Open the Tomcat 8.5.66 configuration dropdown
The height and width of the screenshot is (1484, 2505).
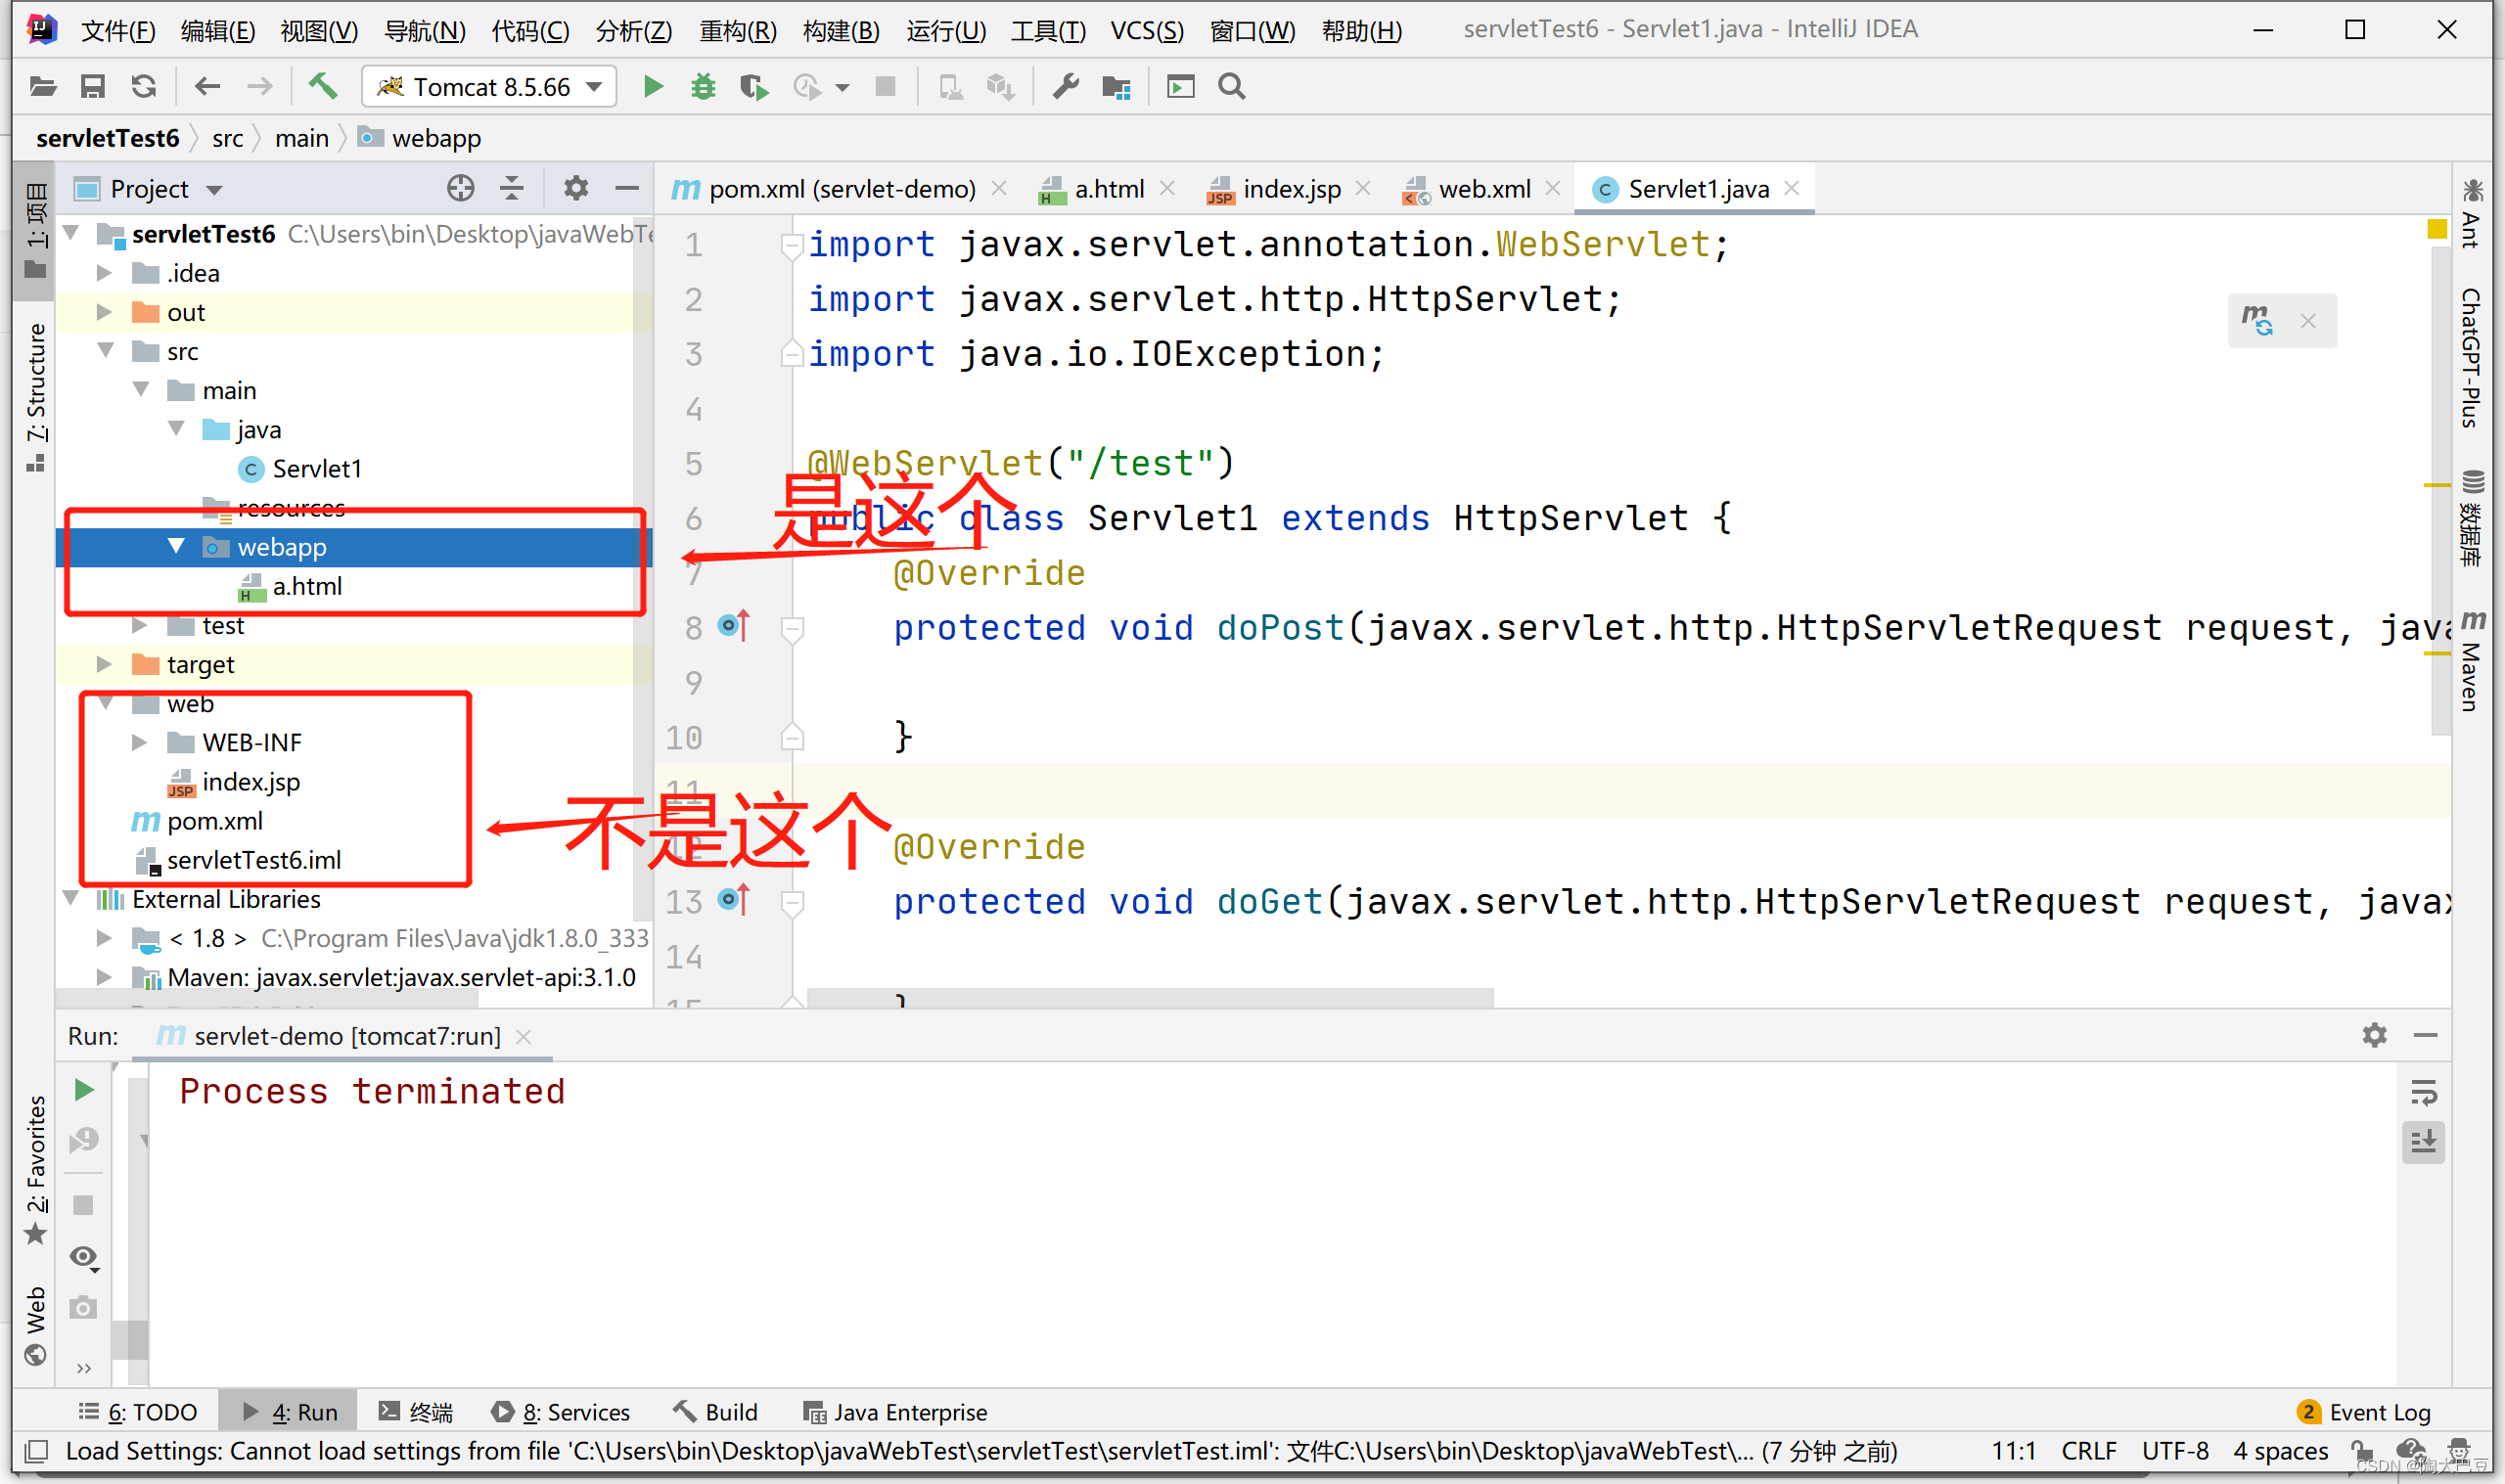[x=592, y=86]
